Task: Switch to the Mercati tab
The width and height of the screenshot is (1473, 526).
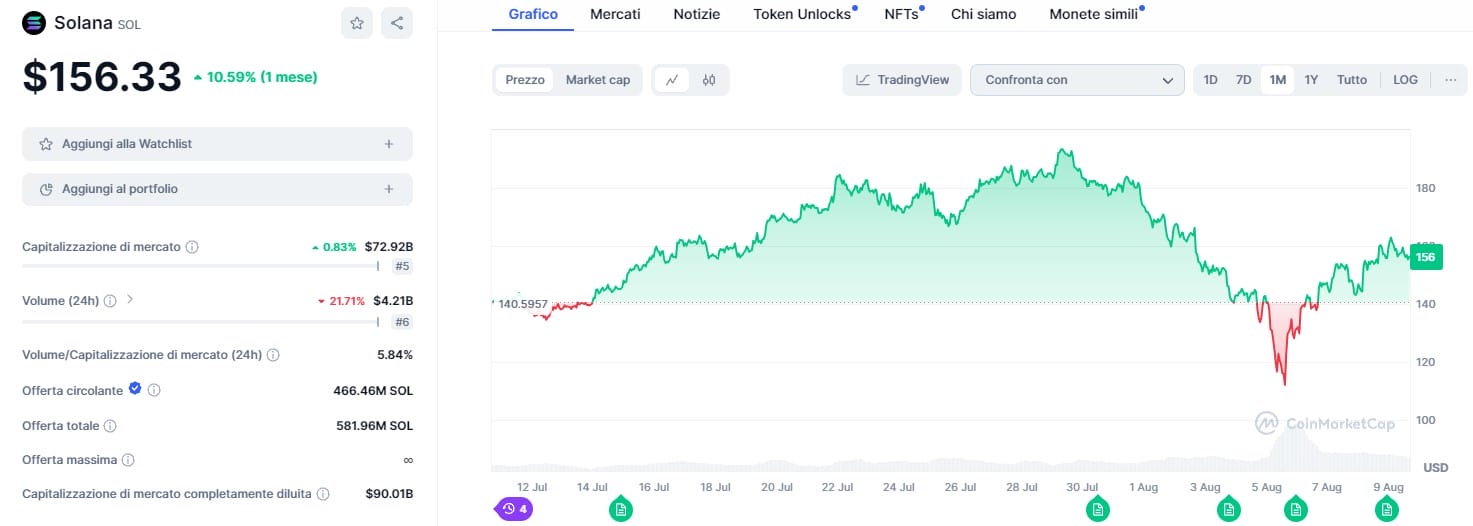Action: (x=615, y=14)
